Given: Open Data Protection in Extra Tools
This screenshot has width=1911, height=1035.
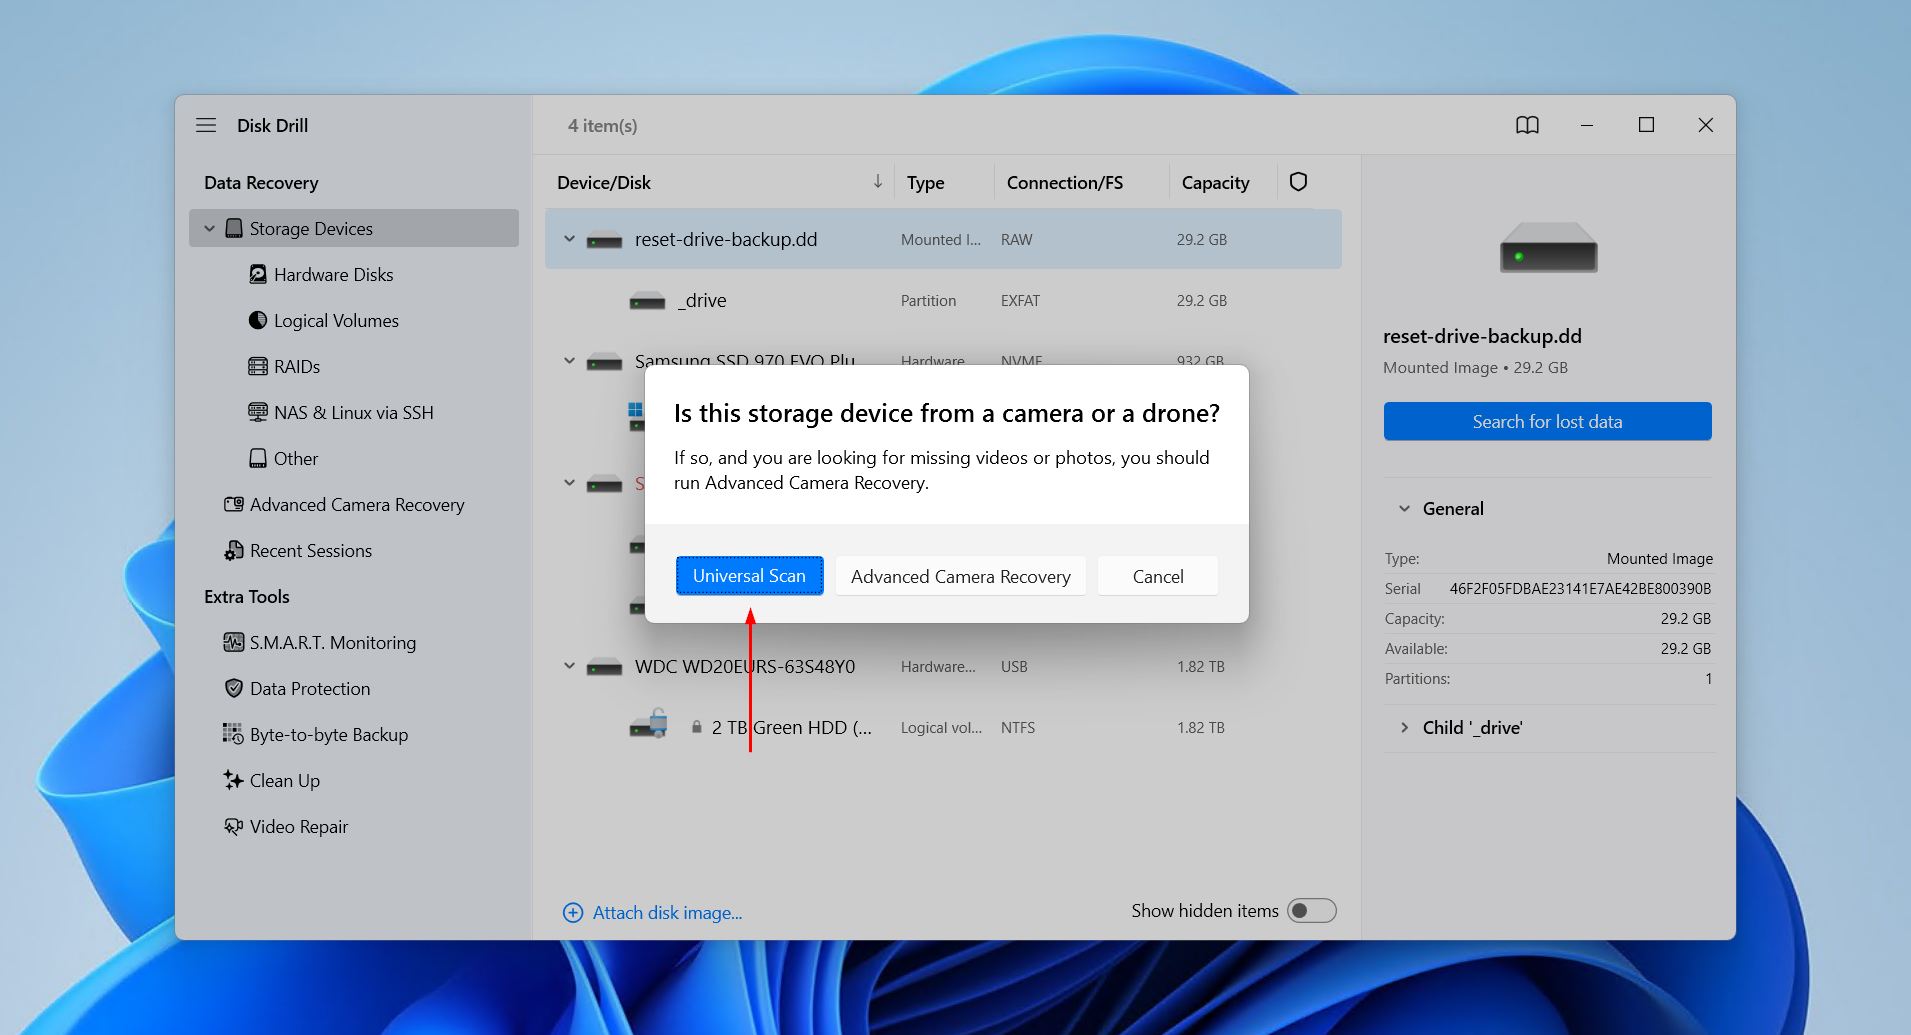Looking at the screenshot, I should [x=310, y=688].
